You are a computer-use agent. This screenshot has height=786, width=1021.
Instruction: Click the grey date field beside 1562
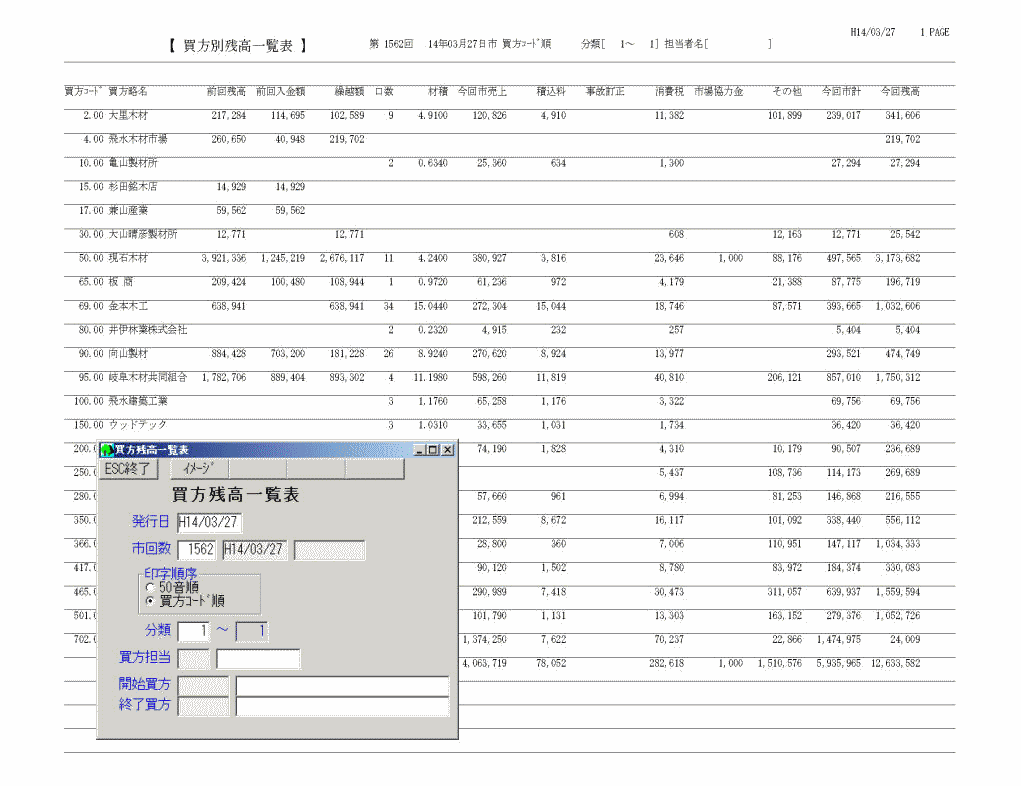[x=255, y=550]
